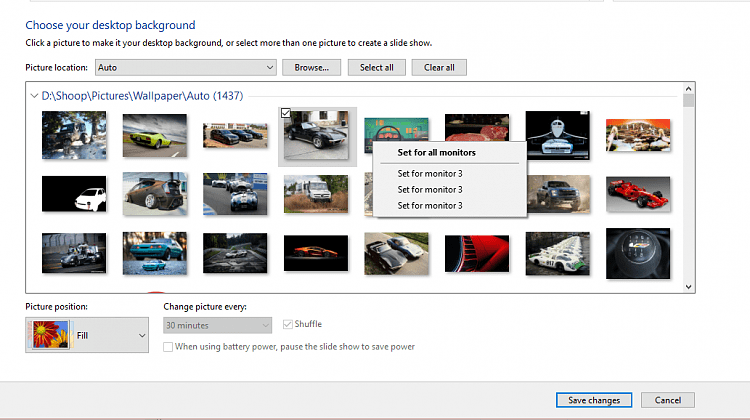The image size is (750, 420).
Task: Select the white race car number 25 wallpaper
Action: pyautogui.click(x=556, y=253)
